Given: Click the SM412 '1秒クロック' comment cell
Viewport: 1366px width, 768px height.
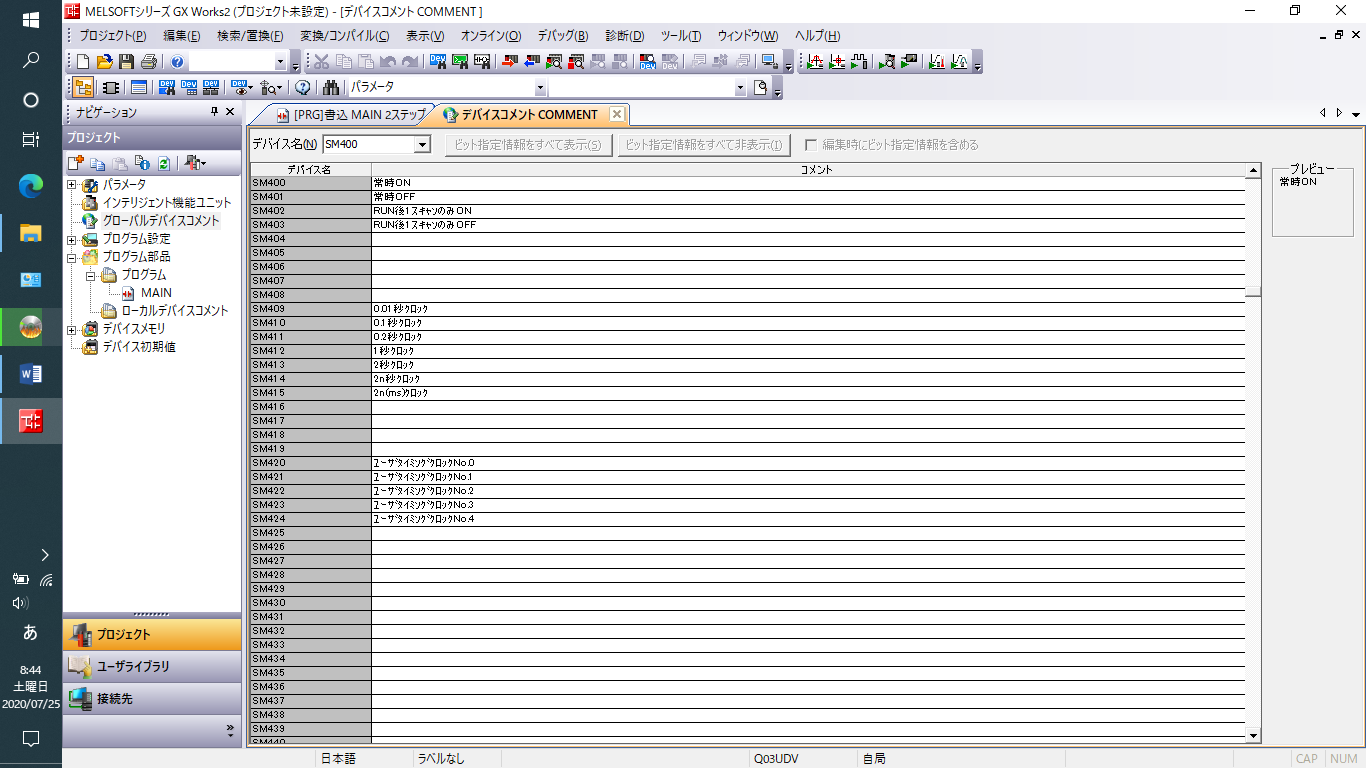Looking at the screenshot, I should pyautogui.click(x=808, y=351).
